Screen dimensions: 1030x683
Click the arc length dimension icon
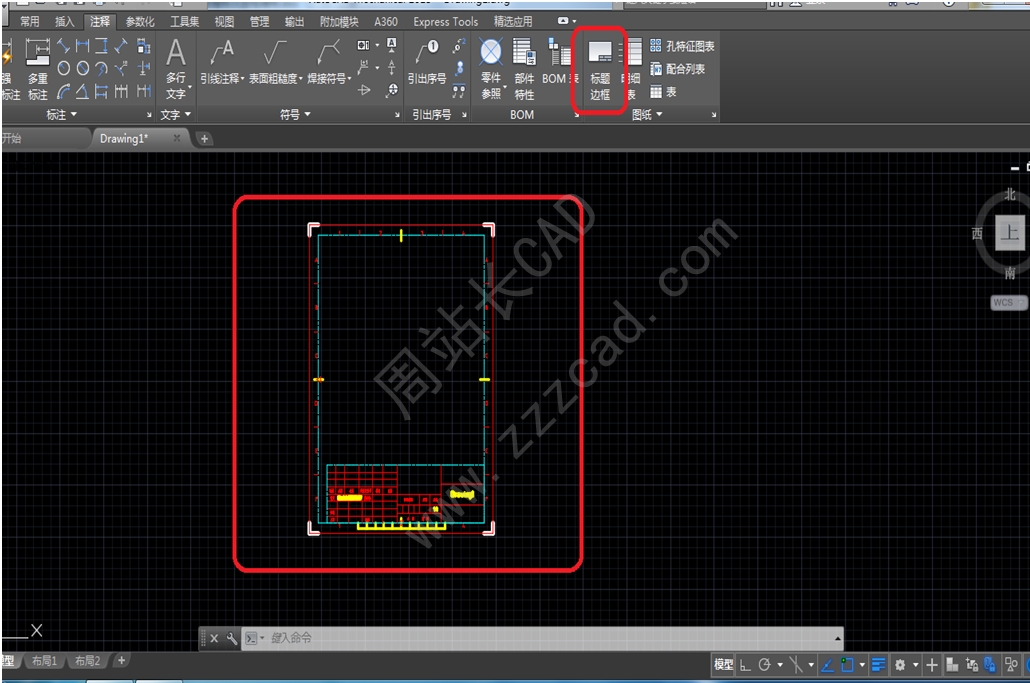click(63, 91)
